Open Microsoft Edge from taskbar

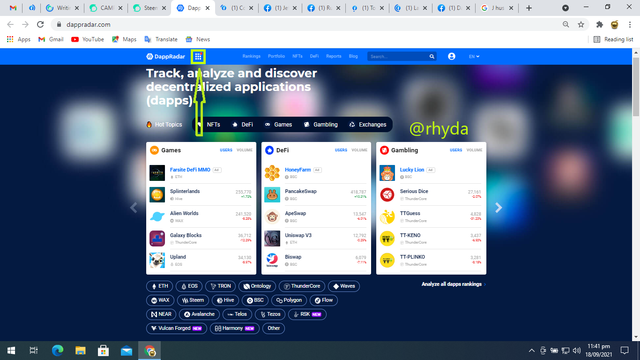(x=58, y=350)
